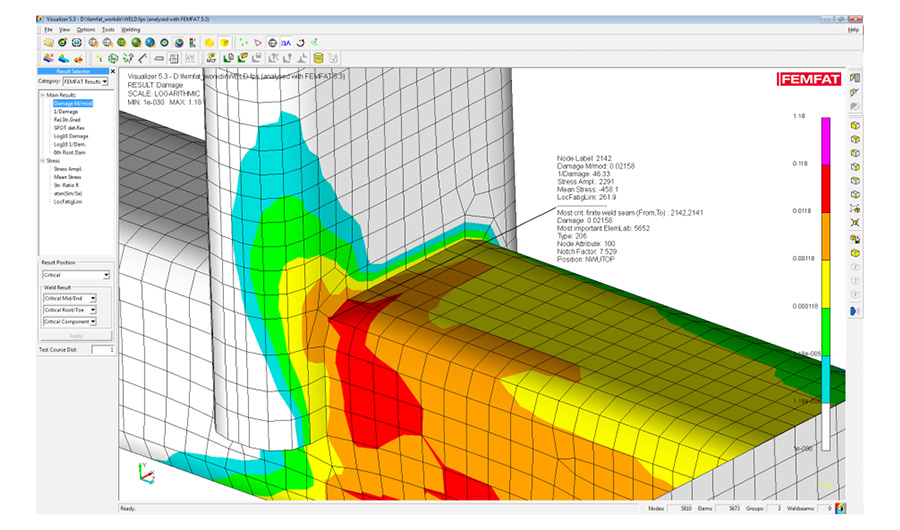Click the measure distance line icon
Viewport: 900px width, 530px height.
pos(142,58)
